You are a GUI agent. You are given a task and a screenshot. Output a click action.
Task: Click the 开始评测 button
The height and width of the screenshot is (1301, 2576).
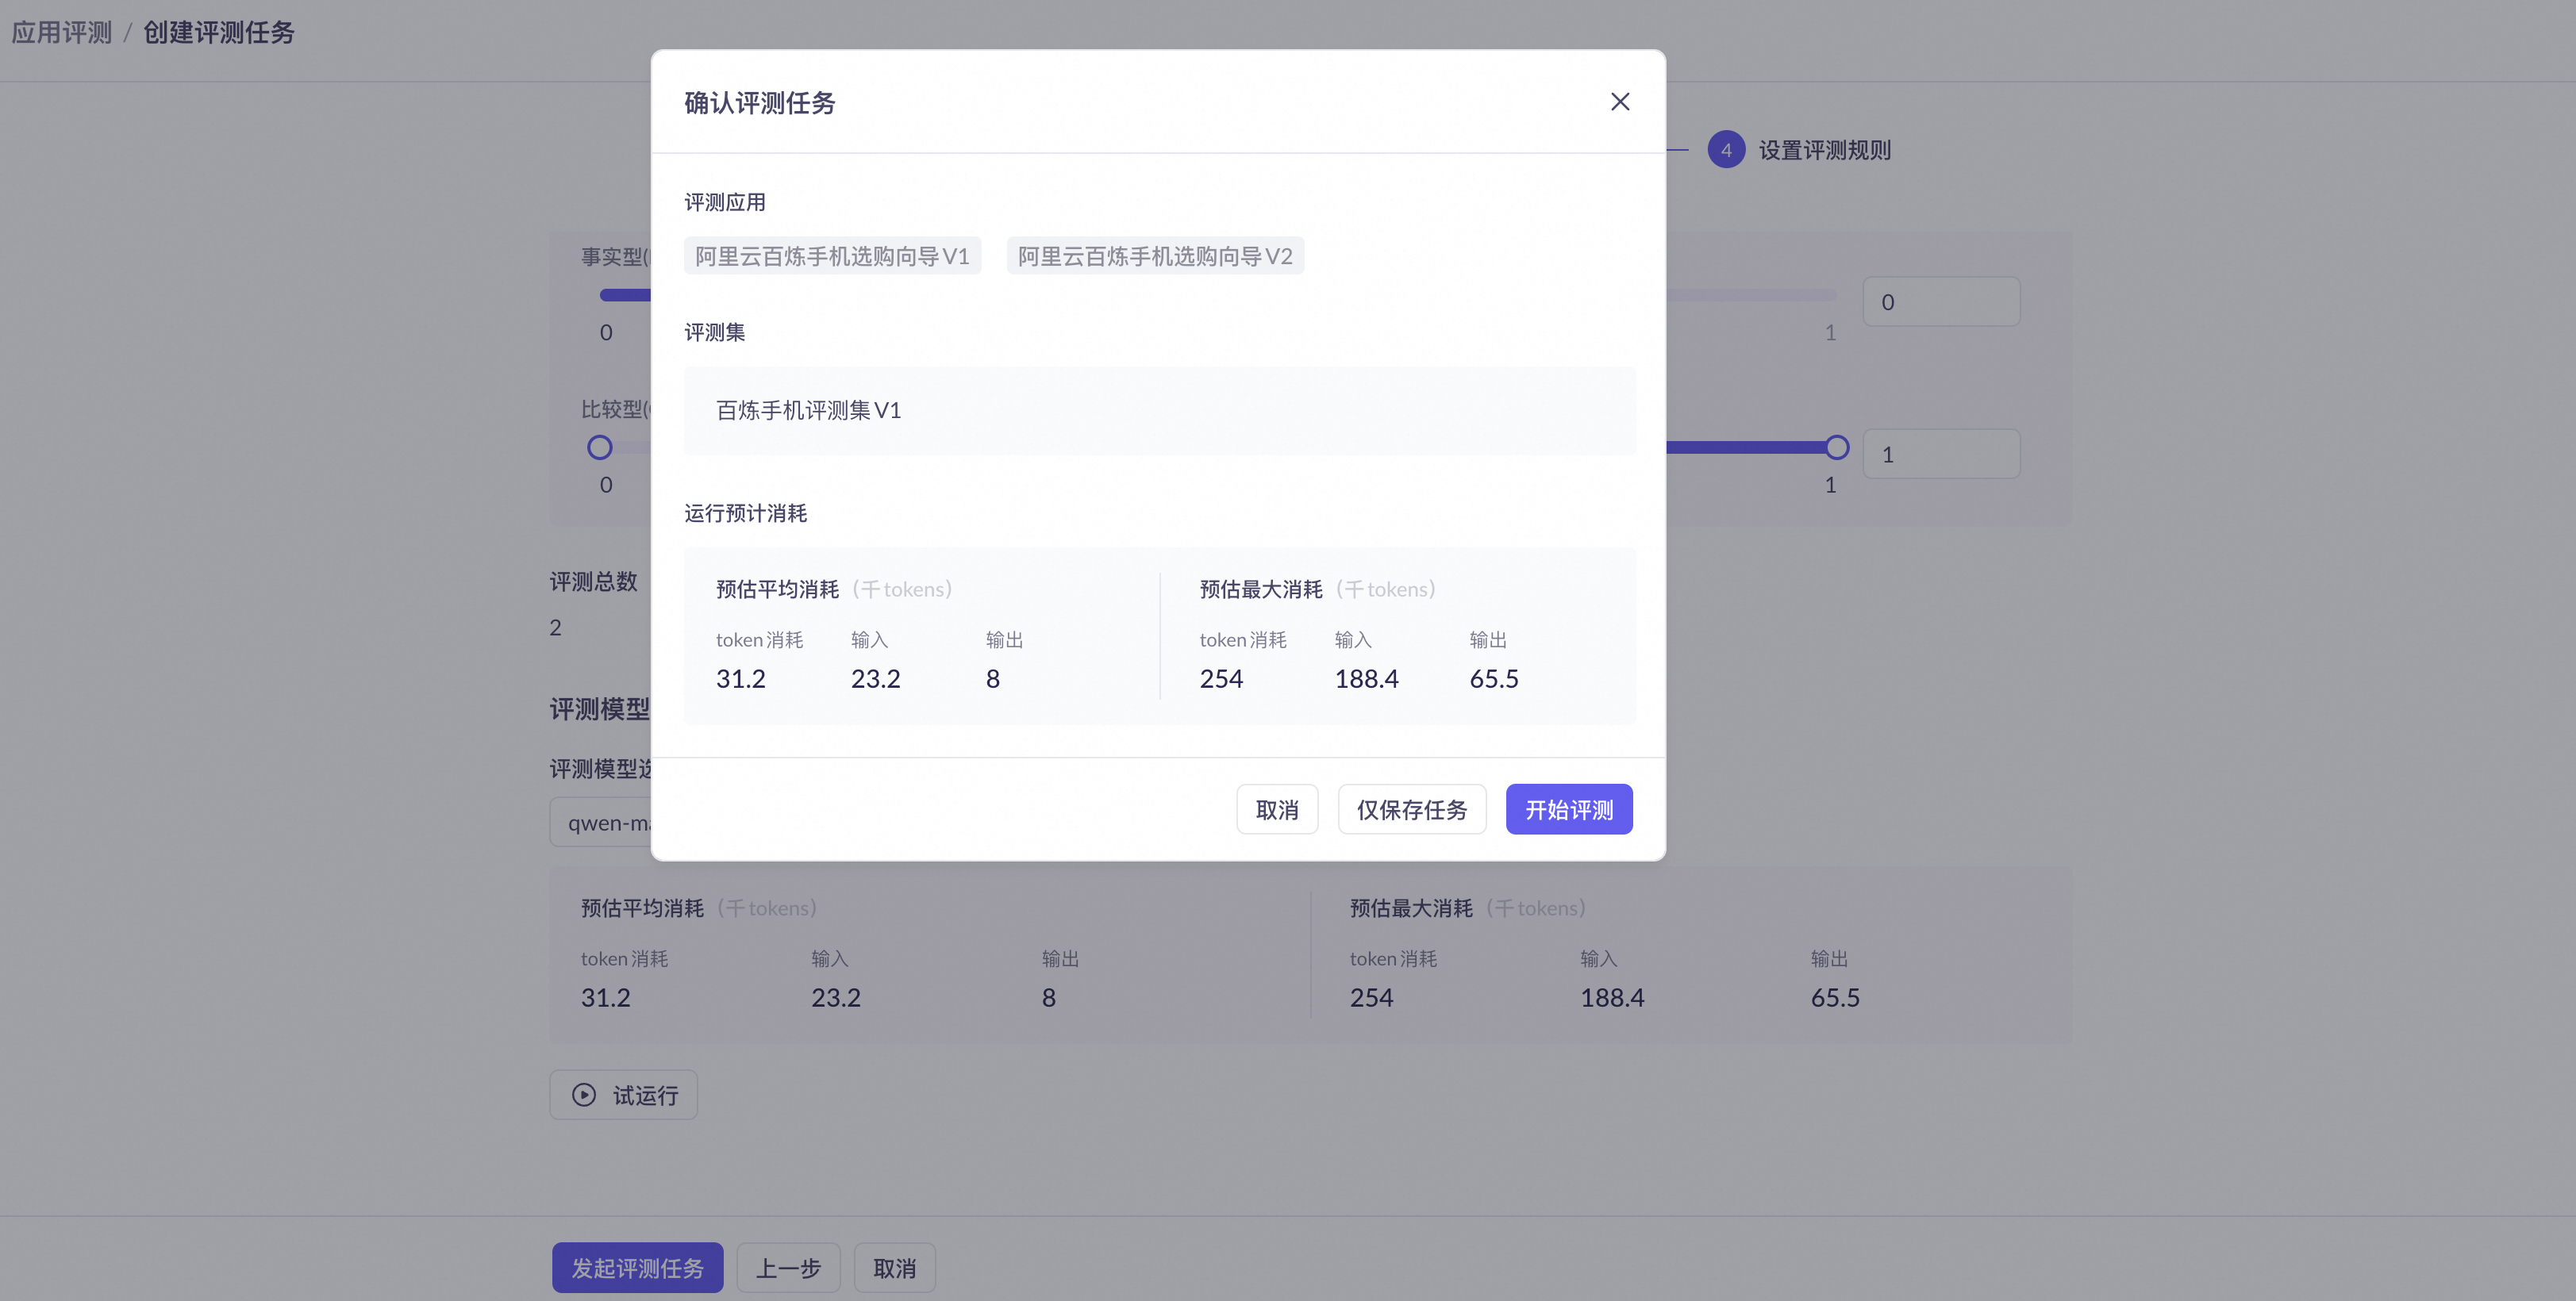1568,809
